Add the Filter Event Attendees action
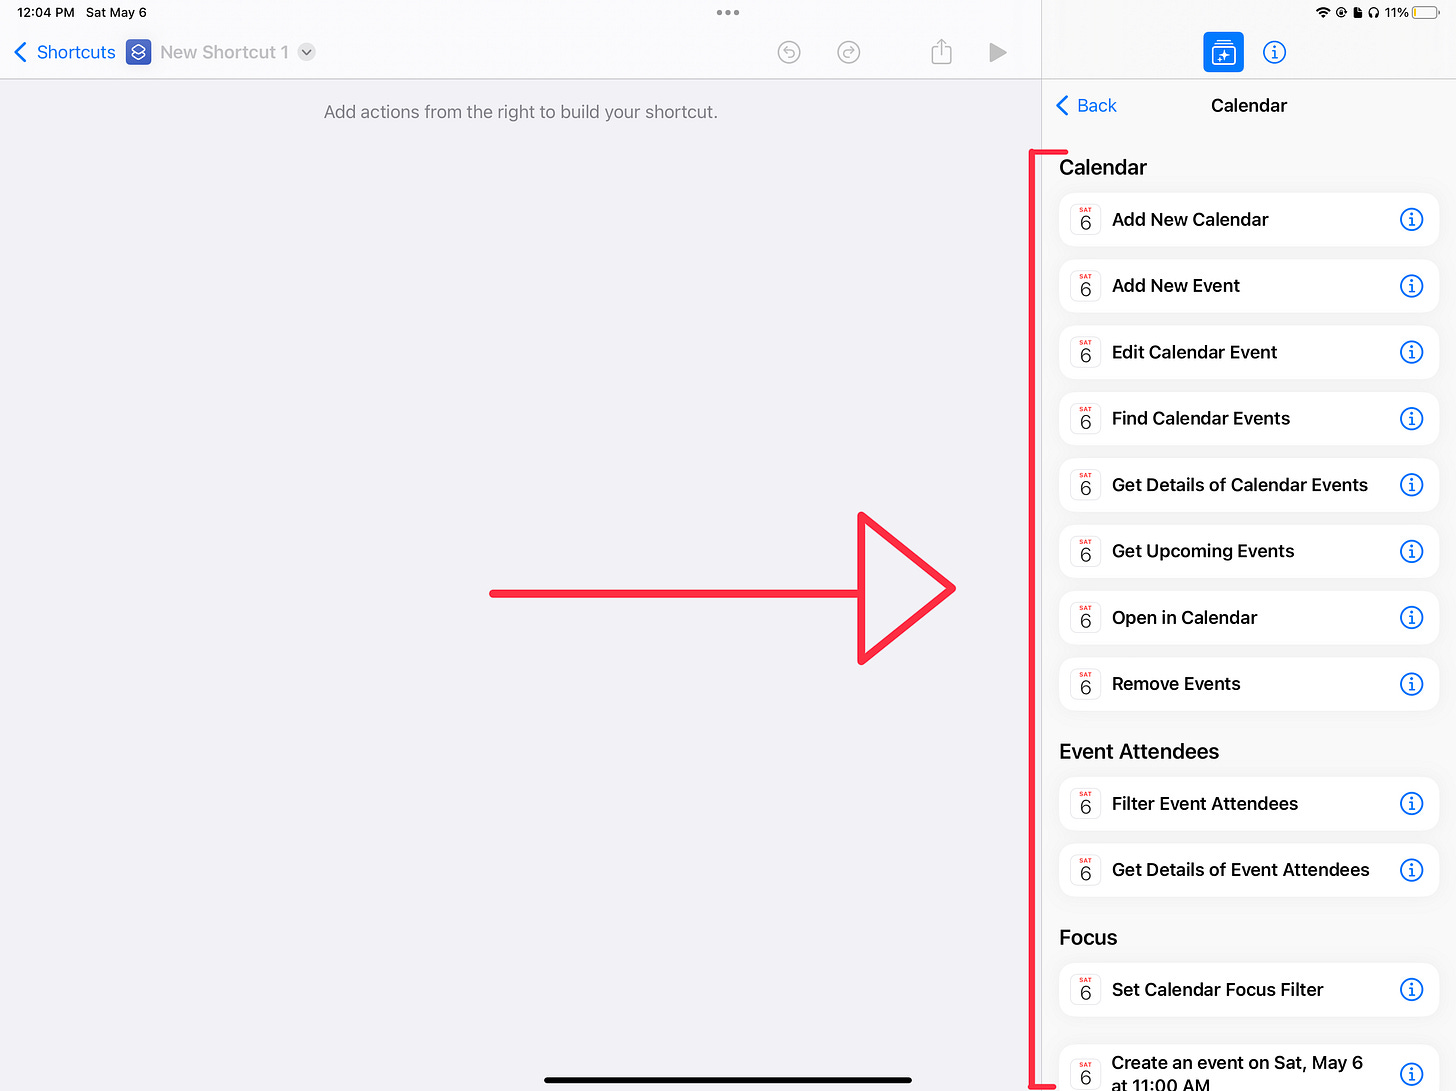 [x=1248, y=804]
